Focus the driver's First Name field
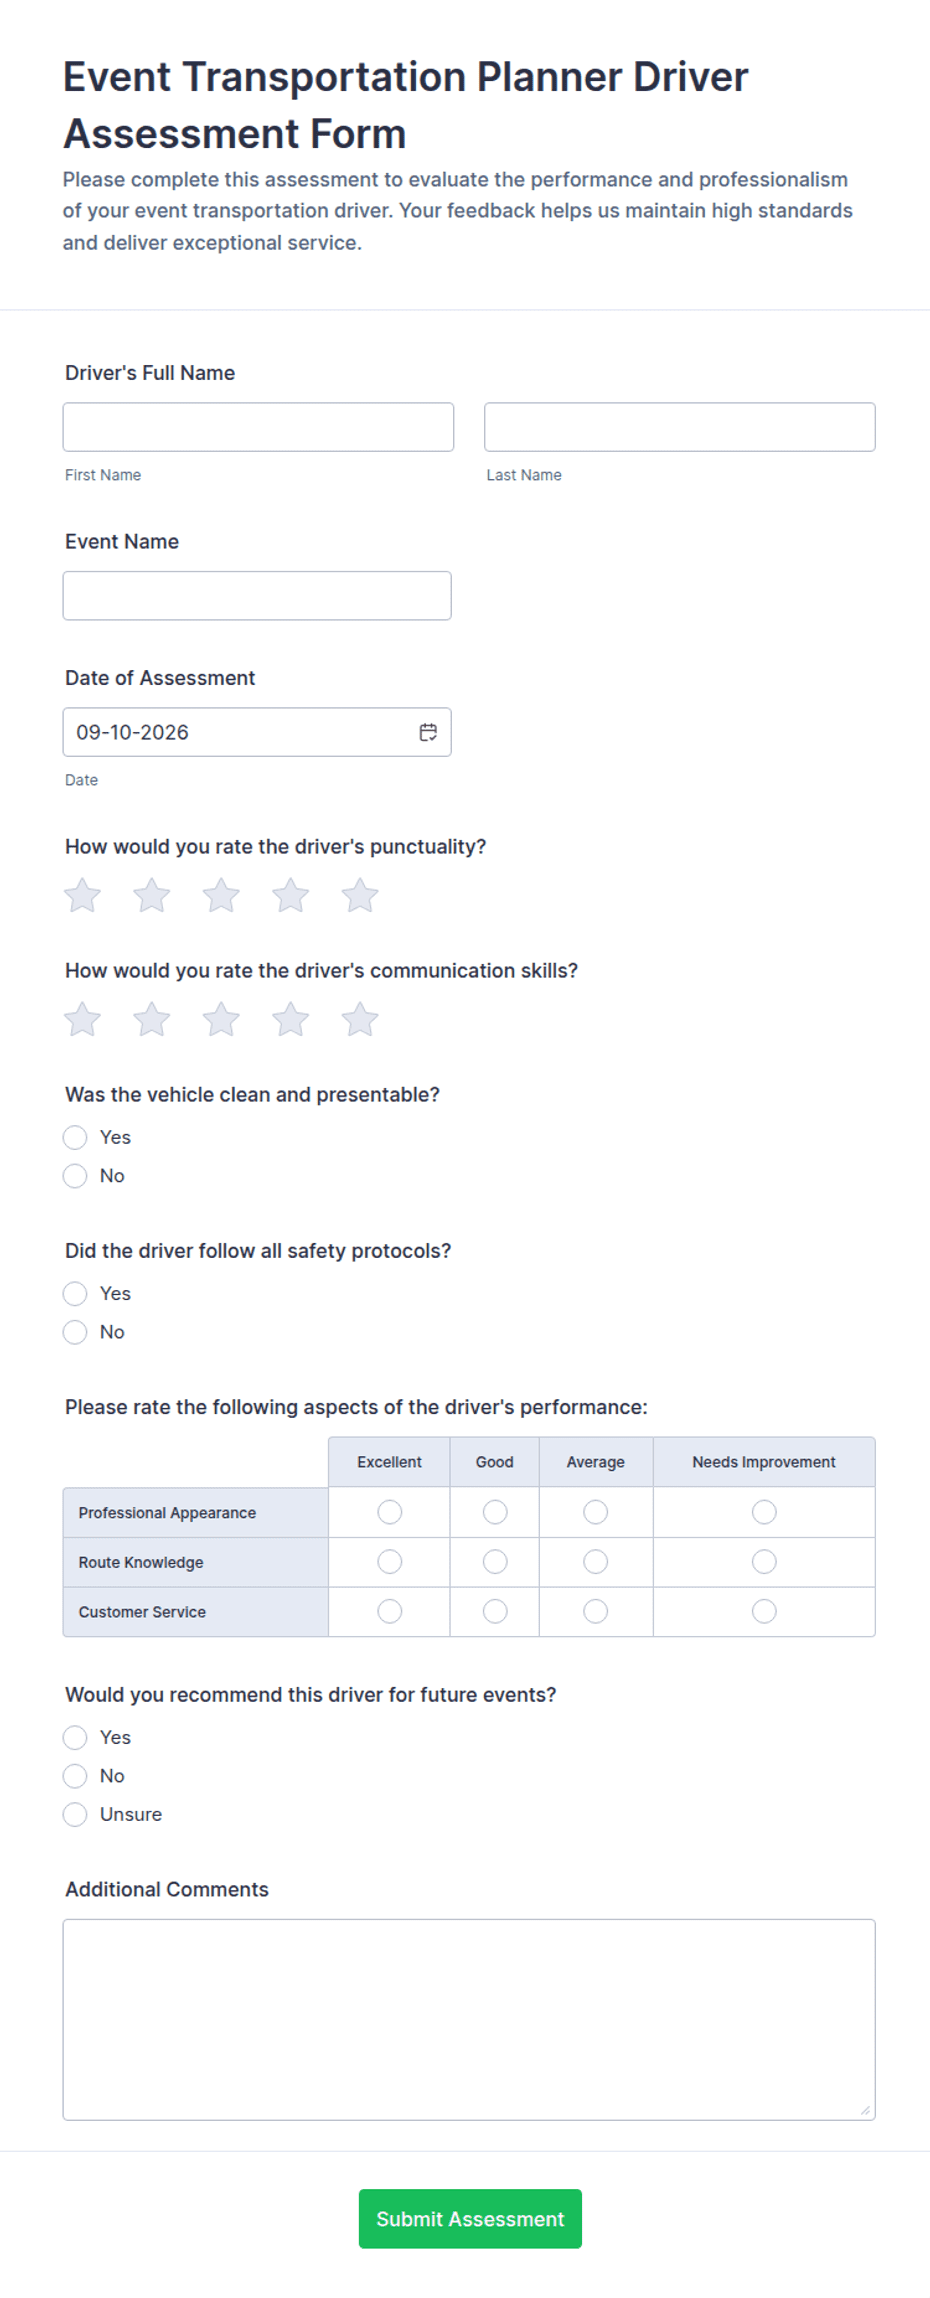This screenshot has height=2298, width=930. click(x=258, y=427)
